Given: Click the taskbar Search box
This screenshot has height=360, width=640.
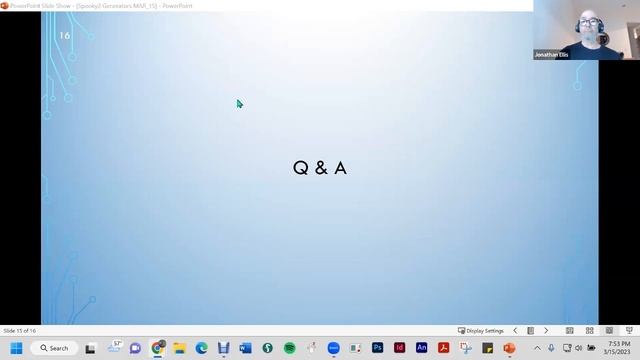Looking at the screenshot, I should point(54,348).
